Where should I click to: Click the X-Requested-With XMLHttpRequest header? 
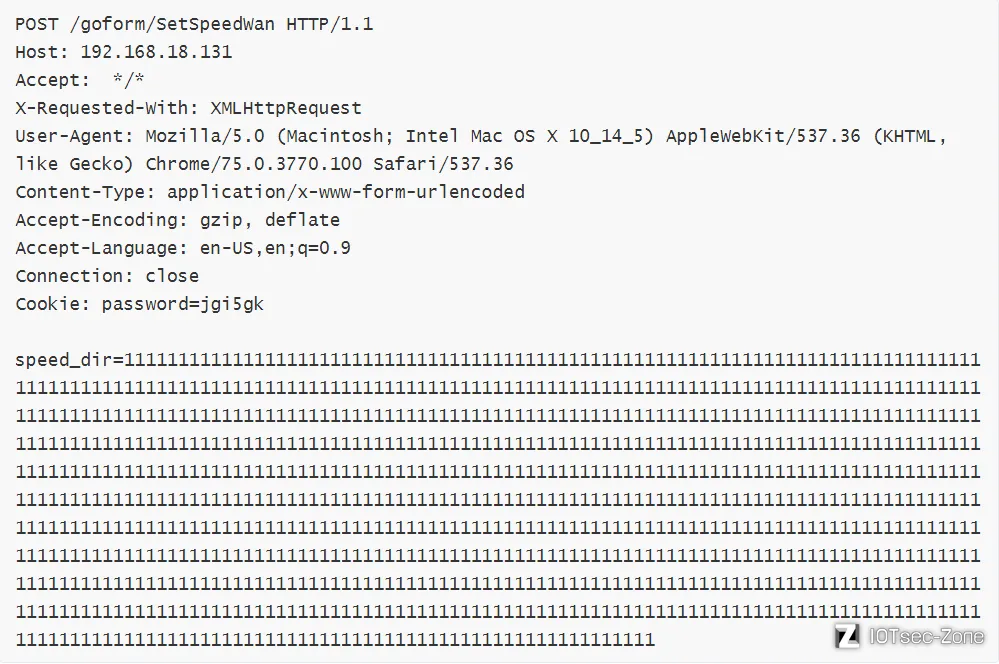point(189,108)
